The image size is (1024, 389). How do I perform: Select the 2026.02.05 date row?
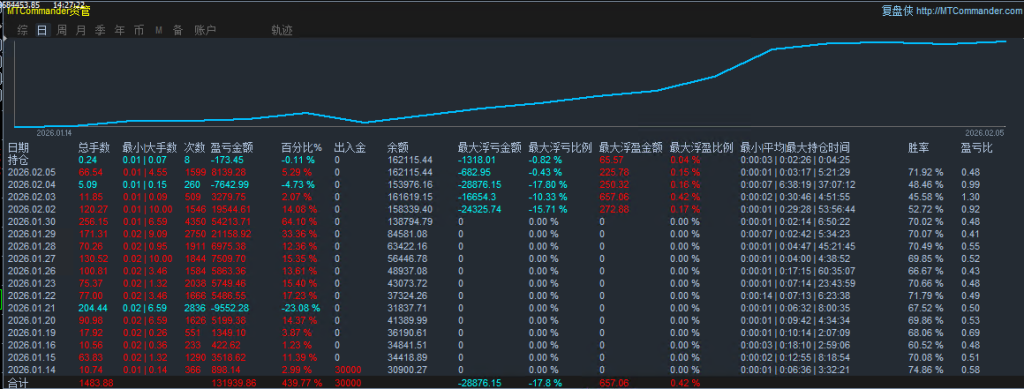click(x=31, y=172)
